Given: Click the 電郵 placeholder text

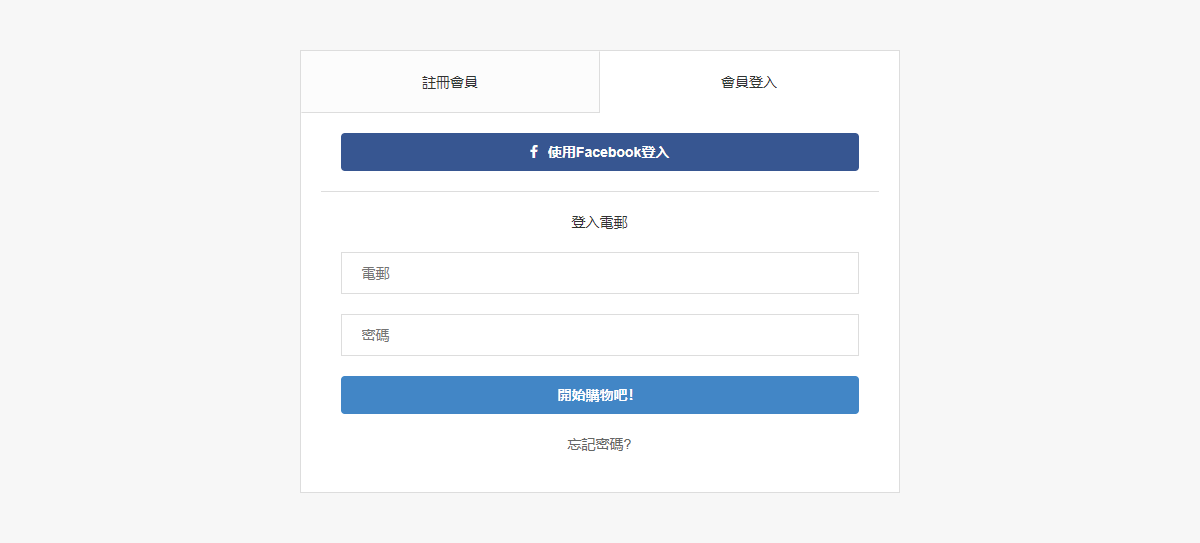Looking at the screenshot, I should pyautogui.click(x=376, y=273).
